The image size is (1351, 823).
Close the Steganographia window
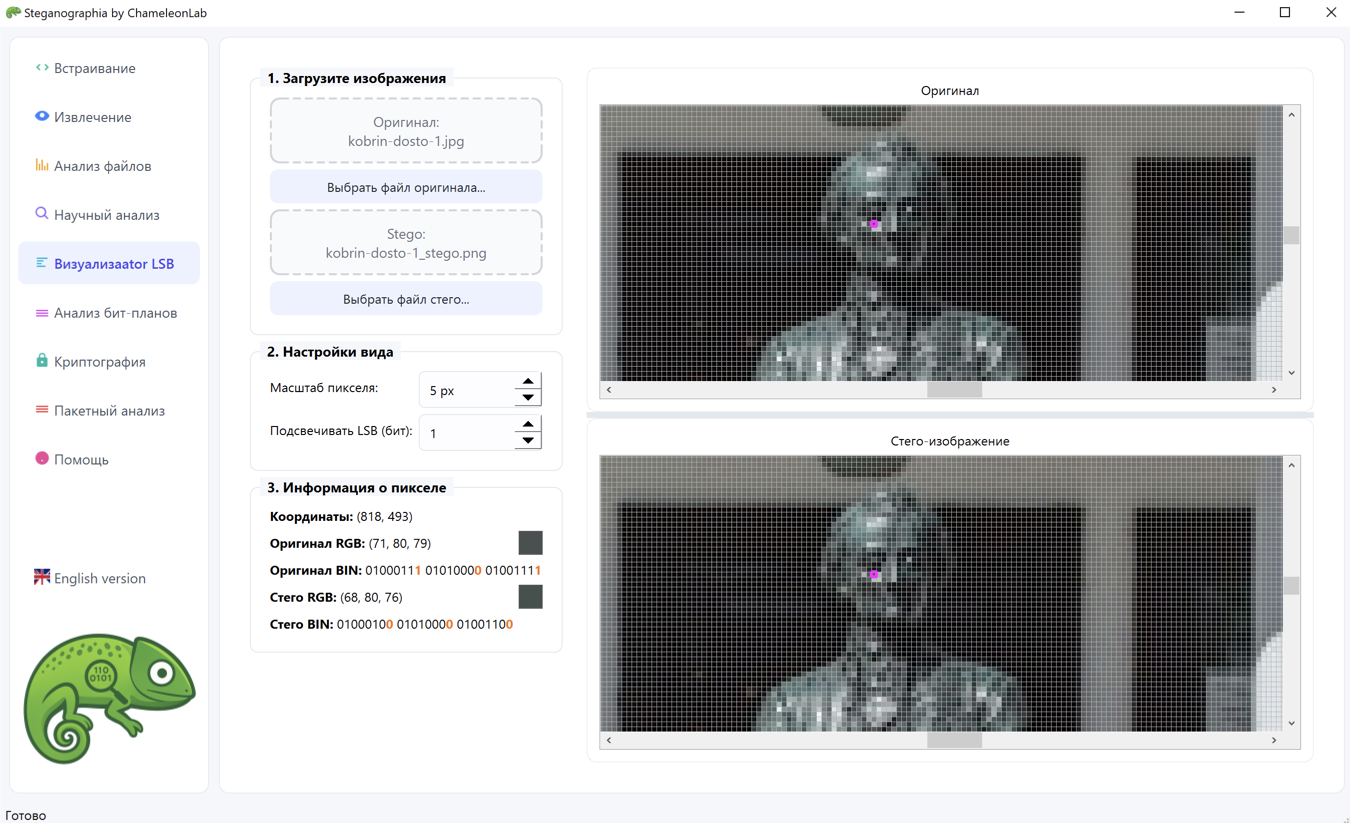tap(1330, 13)
